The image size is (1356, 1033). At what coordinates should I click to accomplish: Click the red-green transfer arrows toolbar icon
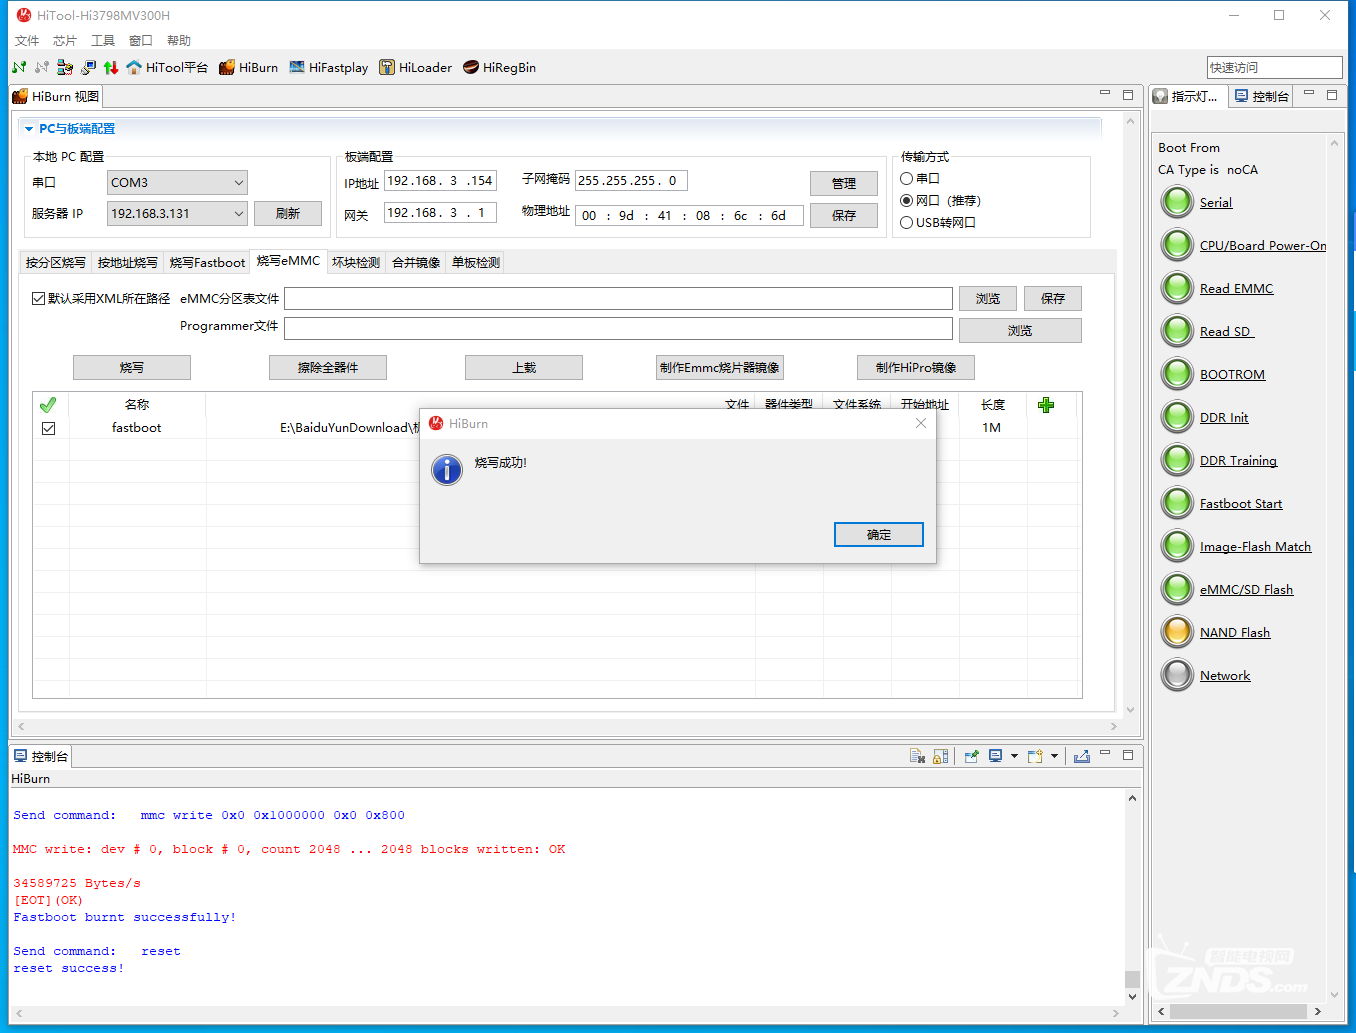(x=111, y=67)
